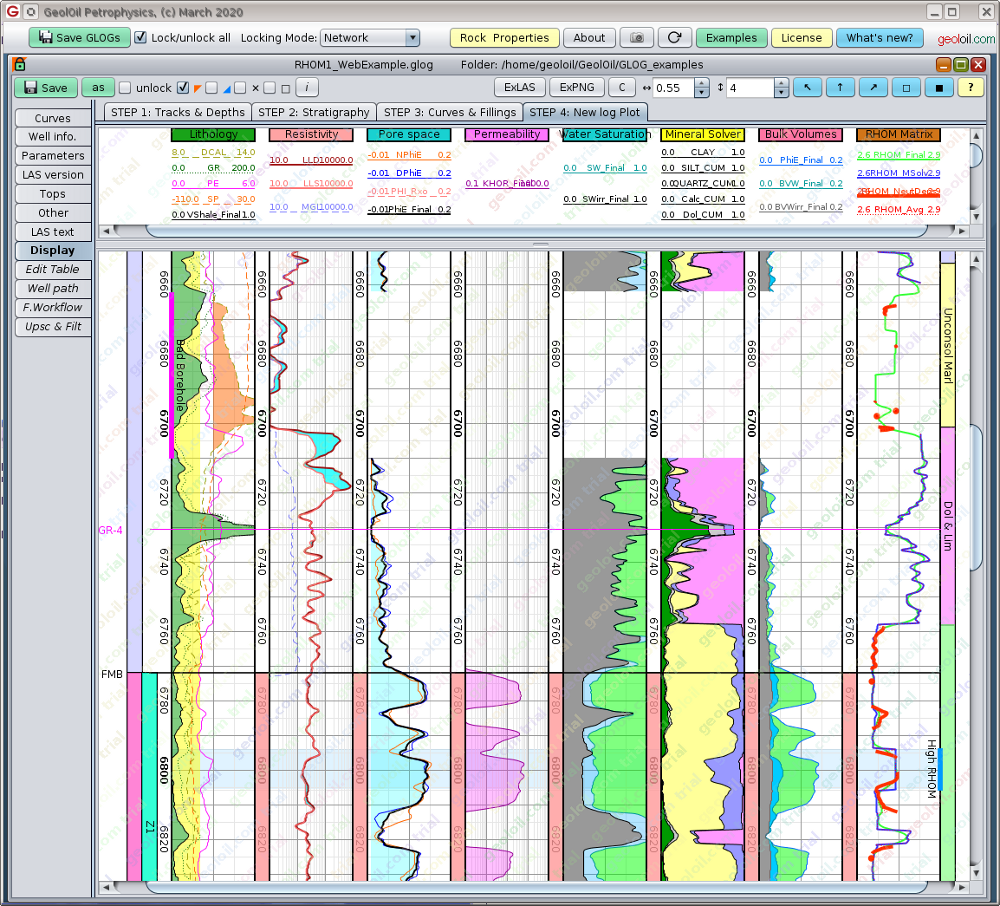The width and height of the screenshot is (1000, 906).
Task: Increase the '4' value with its up arrow
Action: (x=780, y=84)
